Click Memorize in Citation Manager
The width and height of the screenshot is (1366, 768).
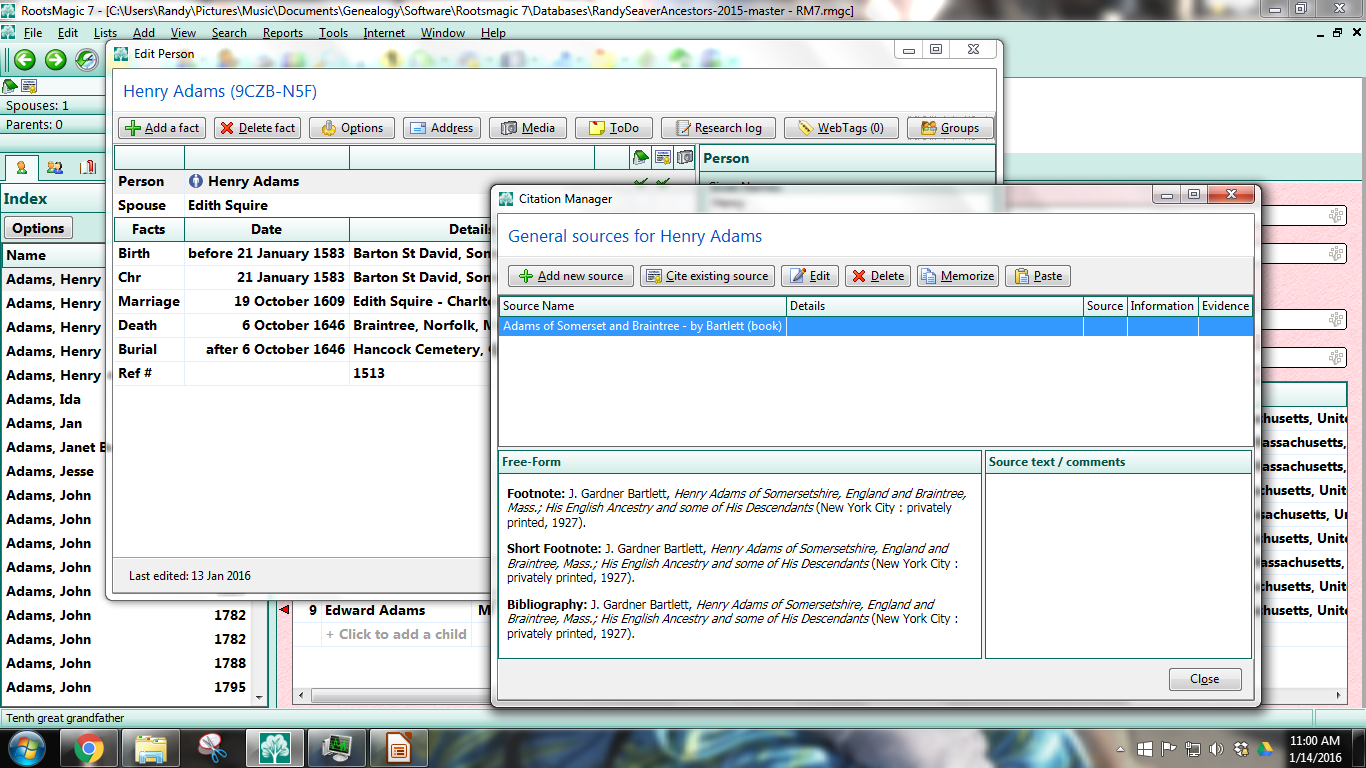click(957, 276)
